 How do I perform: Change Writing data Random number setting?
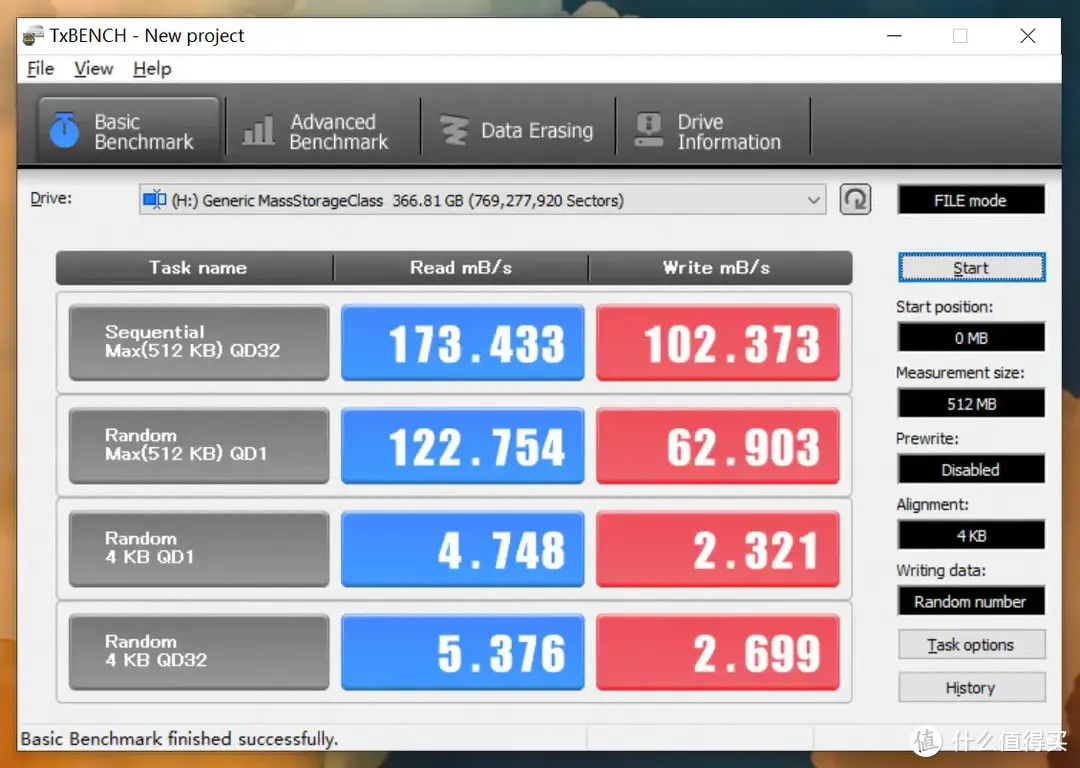[x=971, y=601]
